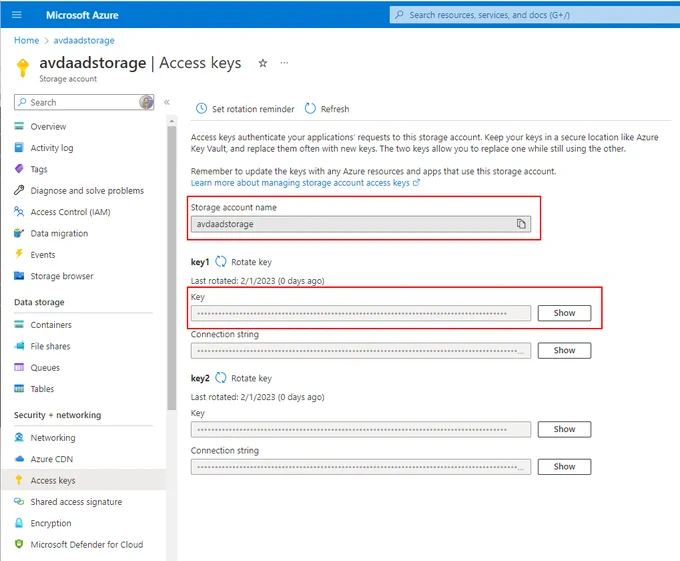Click the sidebar scroll up arrow
The height and width of the screenshot is (561, 680).
click(x=172, y=121)
